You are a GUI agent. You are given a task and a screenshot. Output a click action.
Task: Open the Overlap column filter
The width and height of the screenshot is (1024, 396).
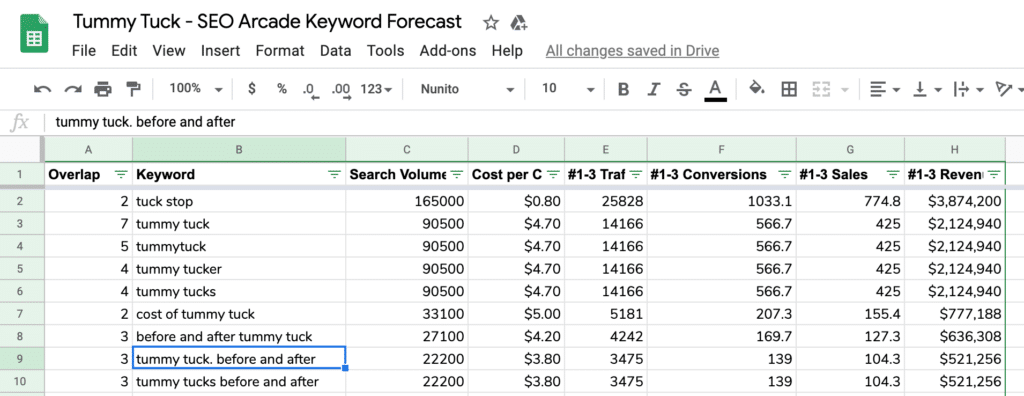pyautogui.click(x=121, y=174)
